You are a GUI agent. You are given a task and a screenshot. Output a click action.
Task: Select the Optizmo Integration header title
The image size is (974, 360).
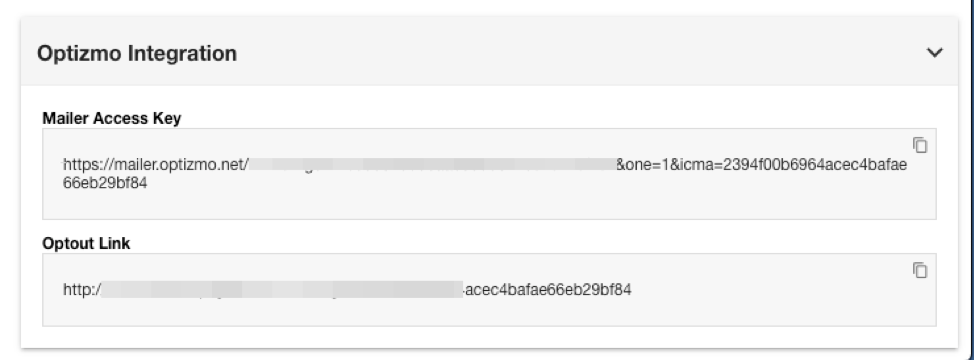tap(137, 53)
